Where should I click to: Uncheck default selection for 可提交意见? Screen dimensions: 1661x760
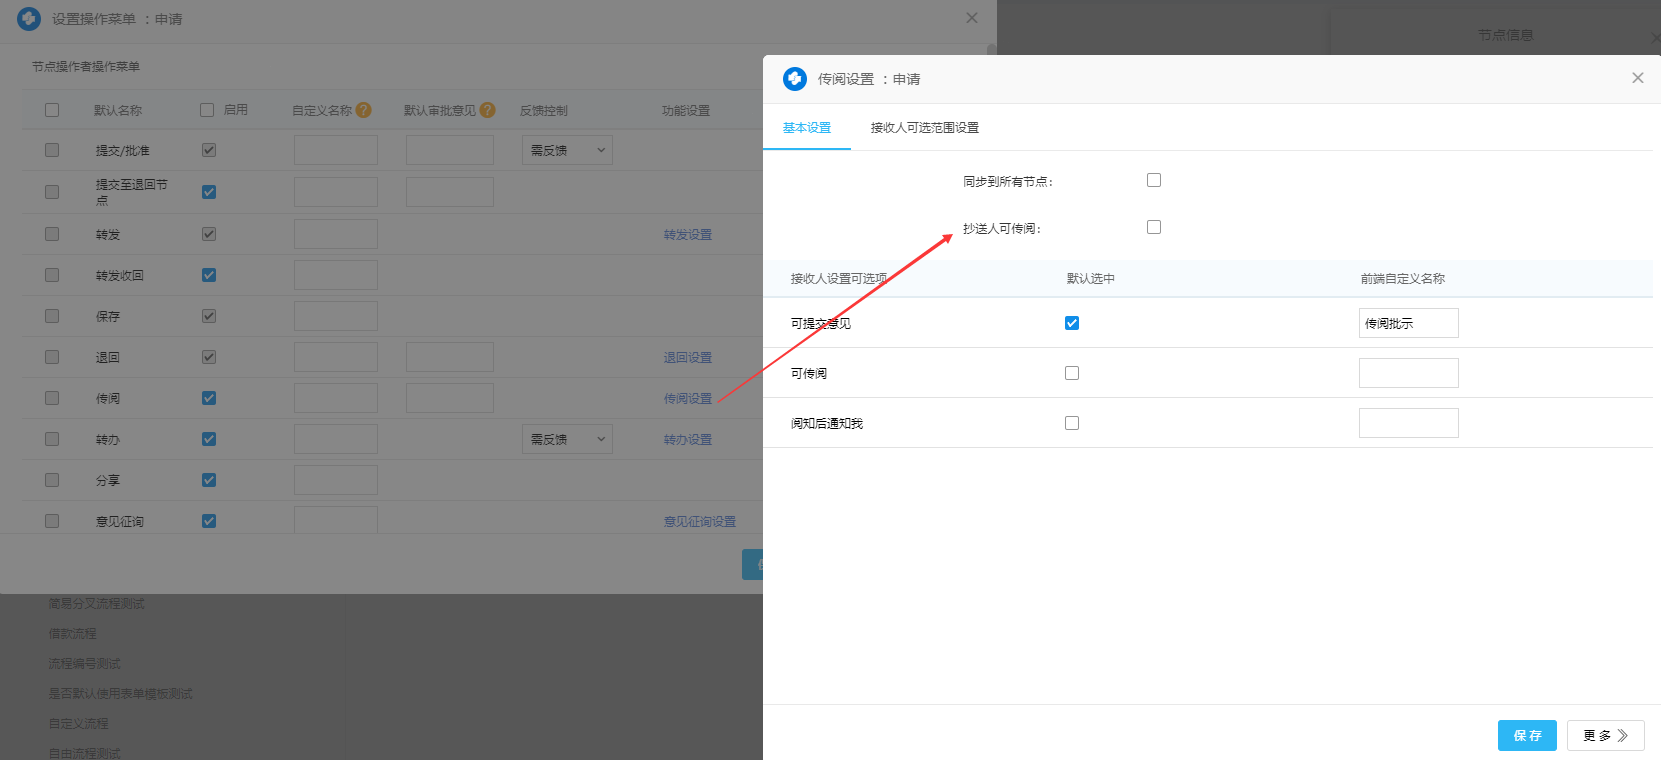pyautogui.click(x=1072, y=323)
